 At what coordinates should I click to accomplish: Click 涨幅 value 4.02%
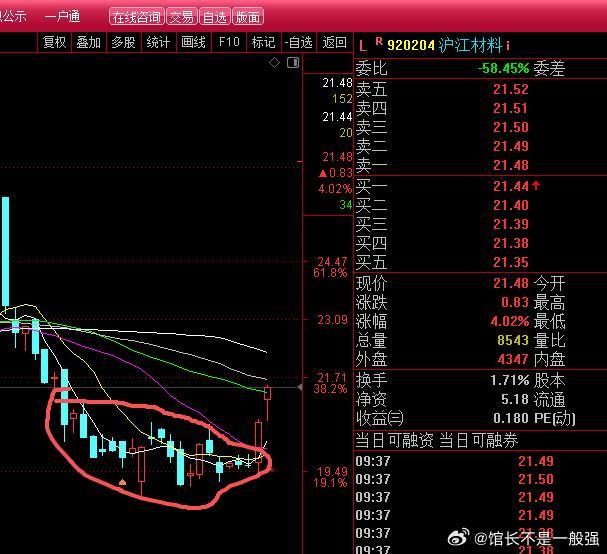[509, 321]
